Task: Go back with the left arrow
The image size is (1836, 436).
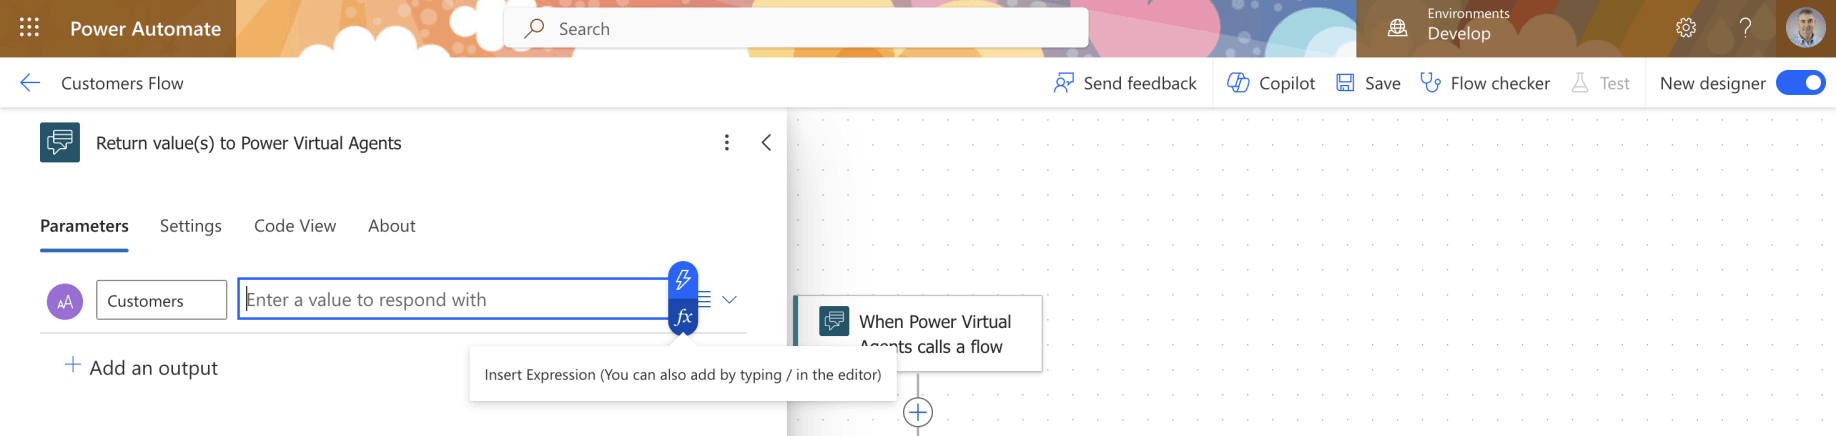Action: (x=30, y=83)
